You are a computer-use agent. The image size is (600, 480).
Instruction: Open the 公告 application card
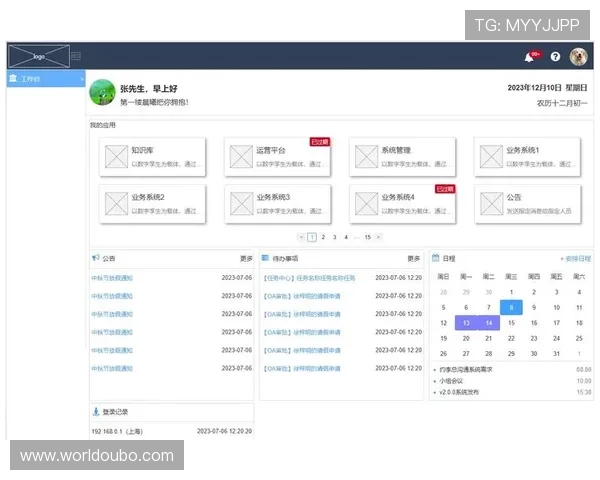click(528, 204)
